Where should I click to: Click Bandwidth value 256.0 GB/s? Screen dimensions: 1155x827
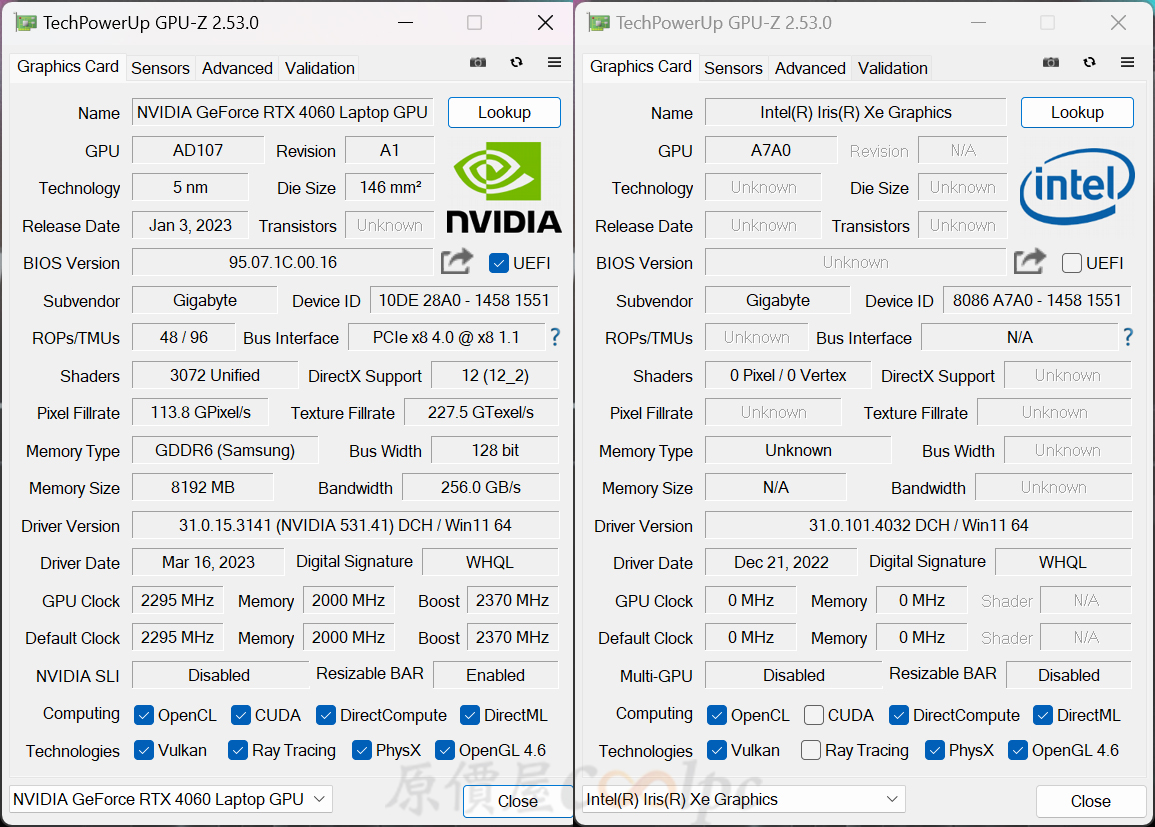[x=481, y=488]
